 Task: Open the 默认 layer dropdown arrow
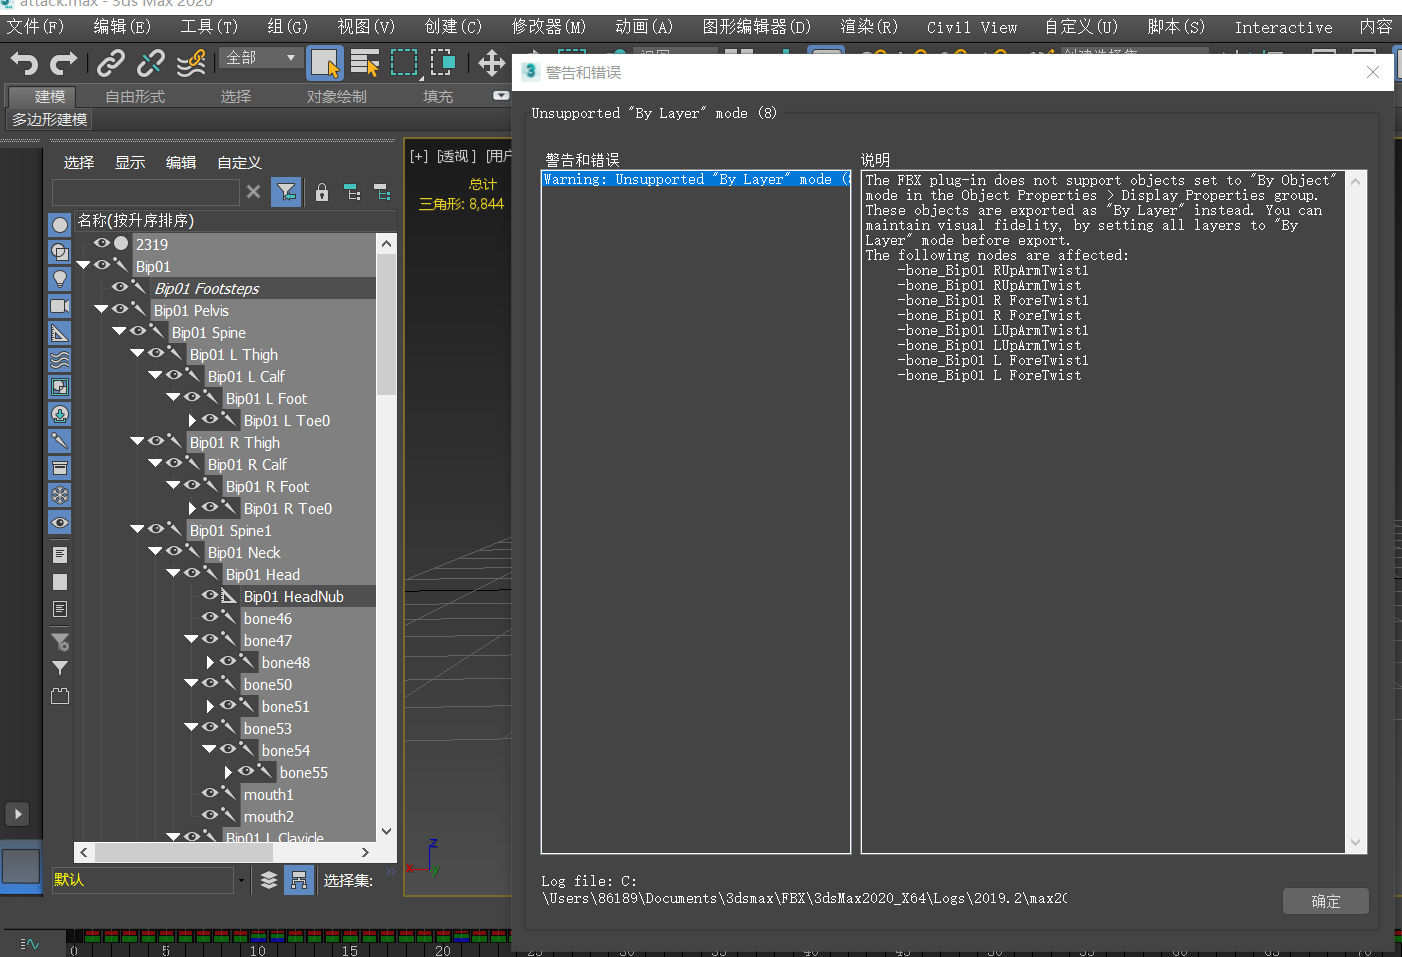(x=241, y=880)
